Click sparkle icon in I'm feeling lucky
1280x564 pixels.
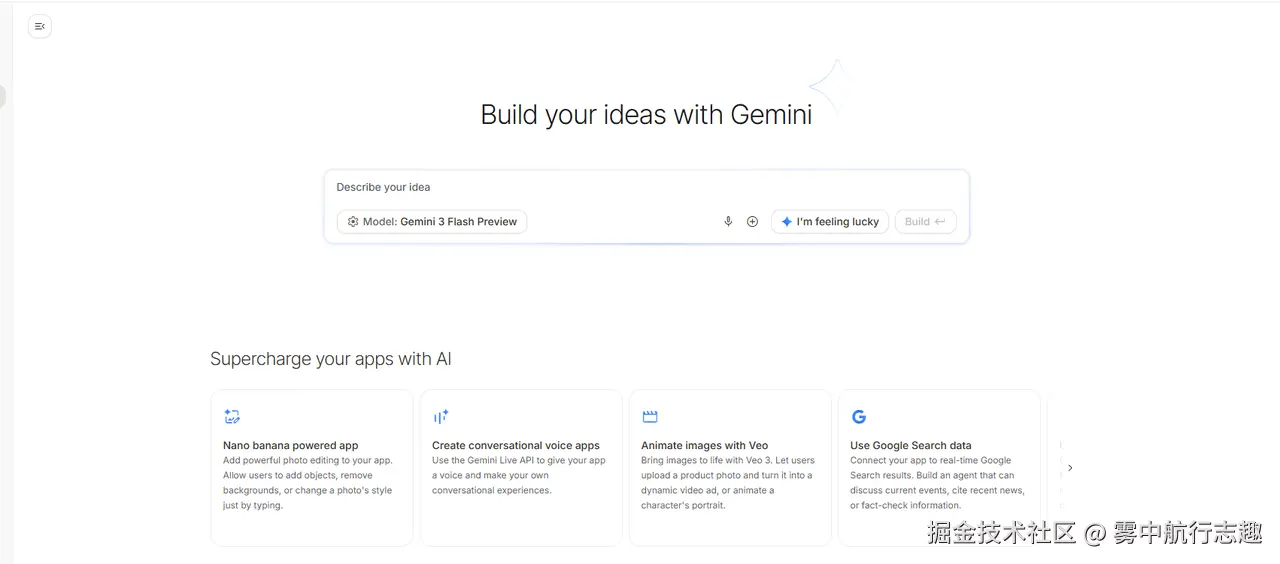786,222
